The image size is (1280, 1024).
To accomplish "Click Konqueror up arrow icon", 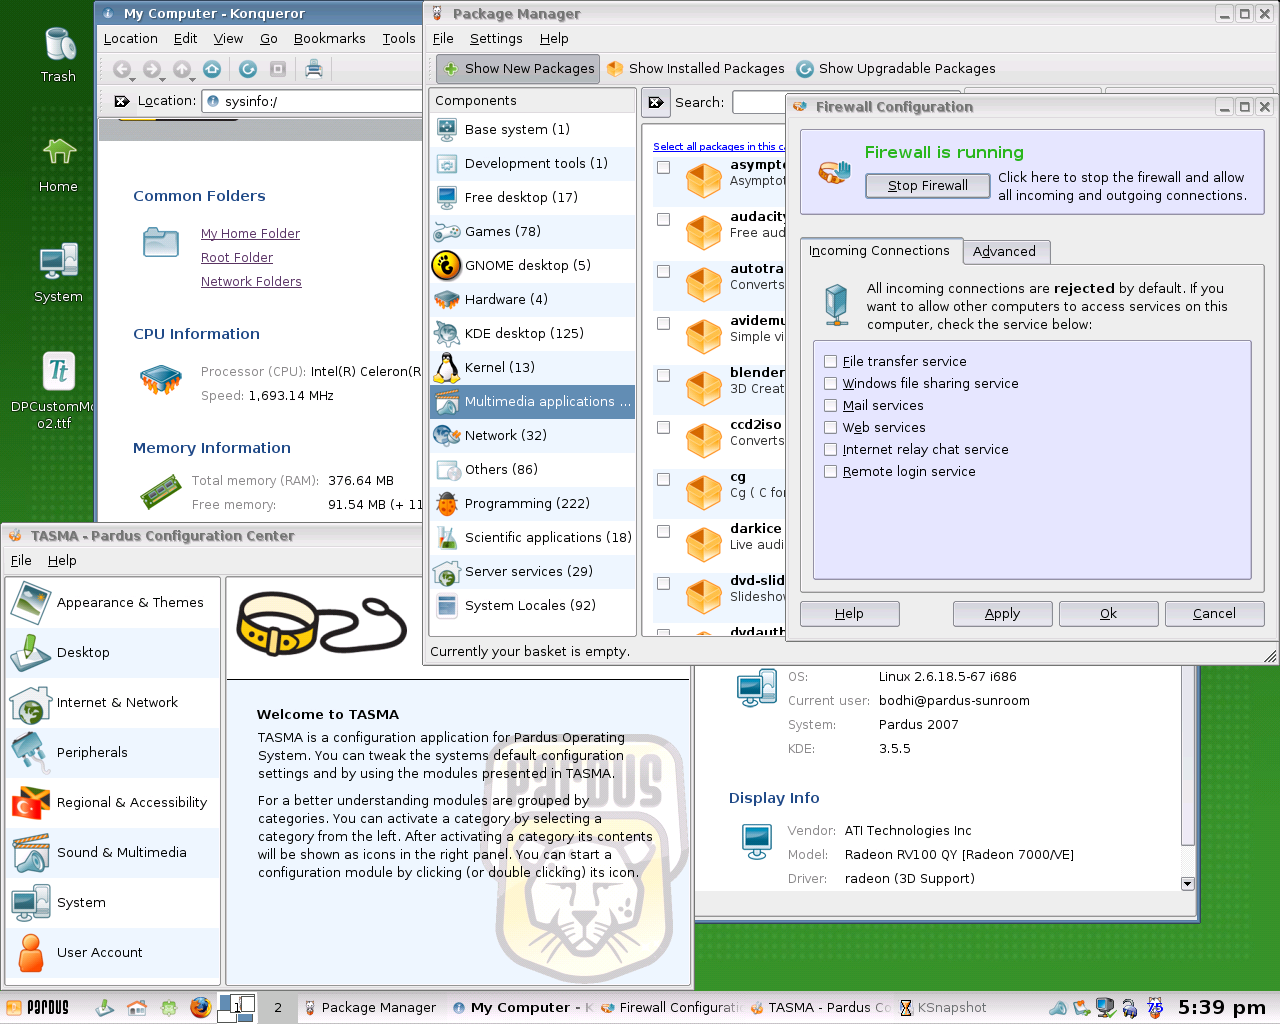I will 182,69.
